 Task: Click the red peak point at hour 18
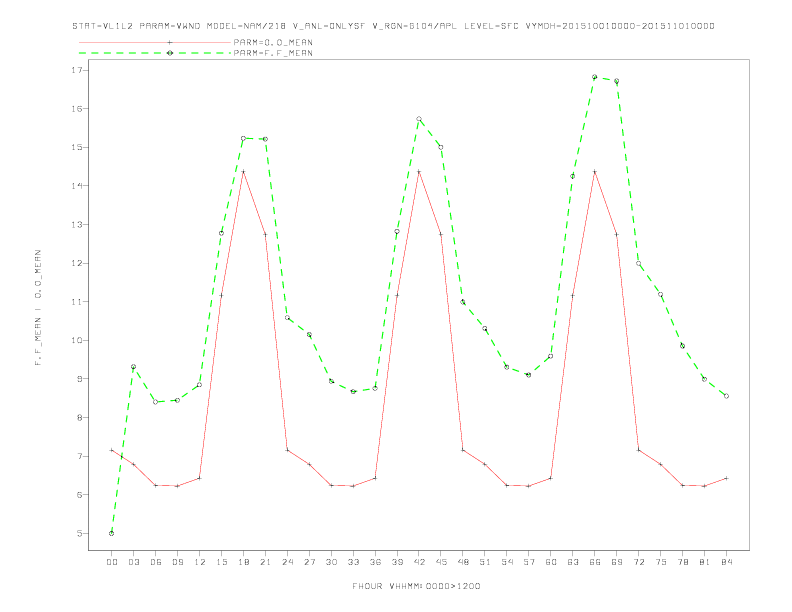point(243,172)
